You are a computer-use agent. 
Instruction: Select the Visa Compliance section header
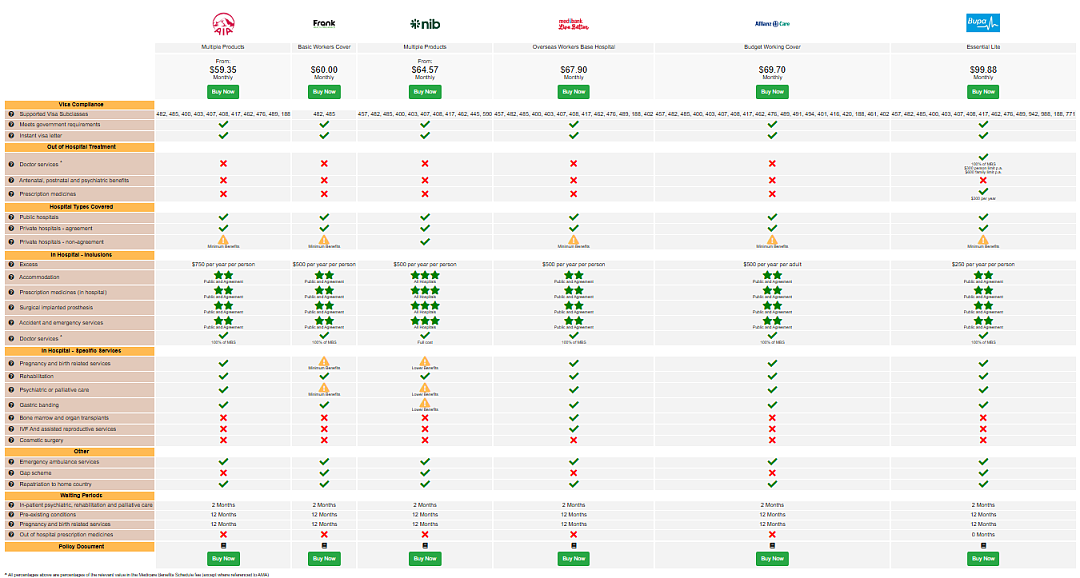click(x=80, y=105)
